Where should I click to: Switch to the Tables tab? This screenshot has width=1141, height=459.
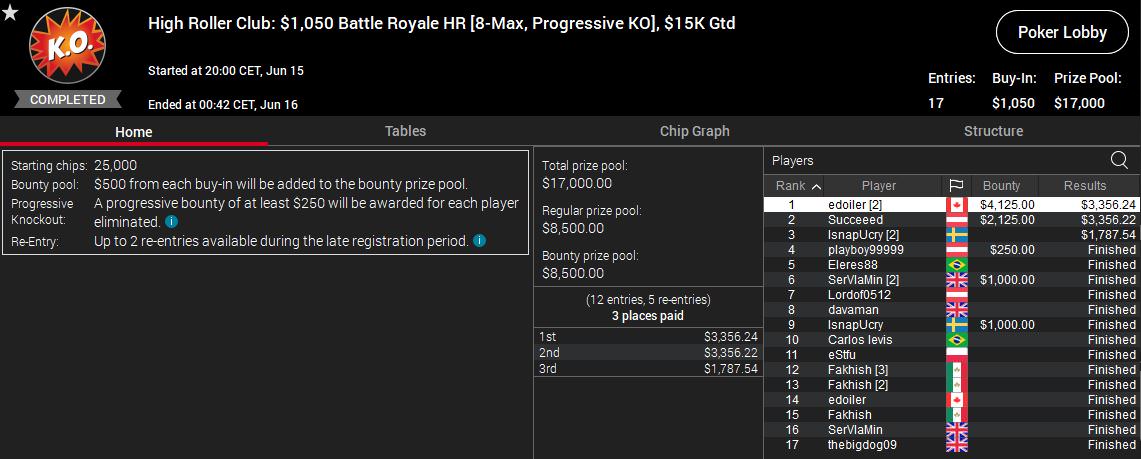coord(405,131)
